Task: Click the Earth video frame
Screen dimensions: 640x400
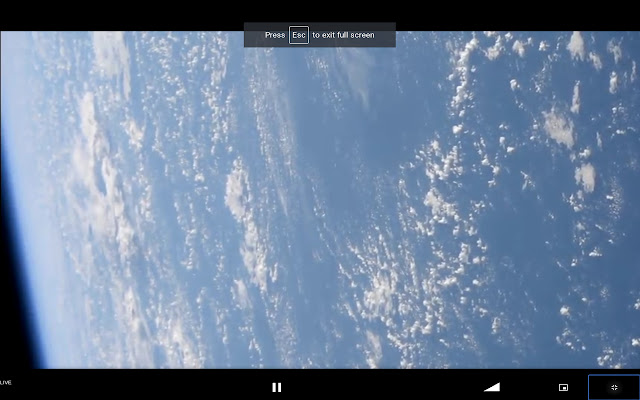Action: click(320, 200)
